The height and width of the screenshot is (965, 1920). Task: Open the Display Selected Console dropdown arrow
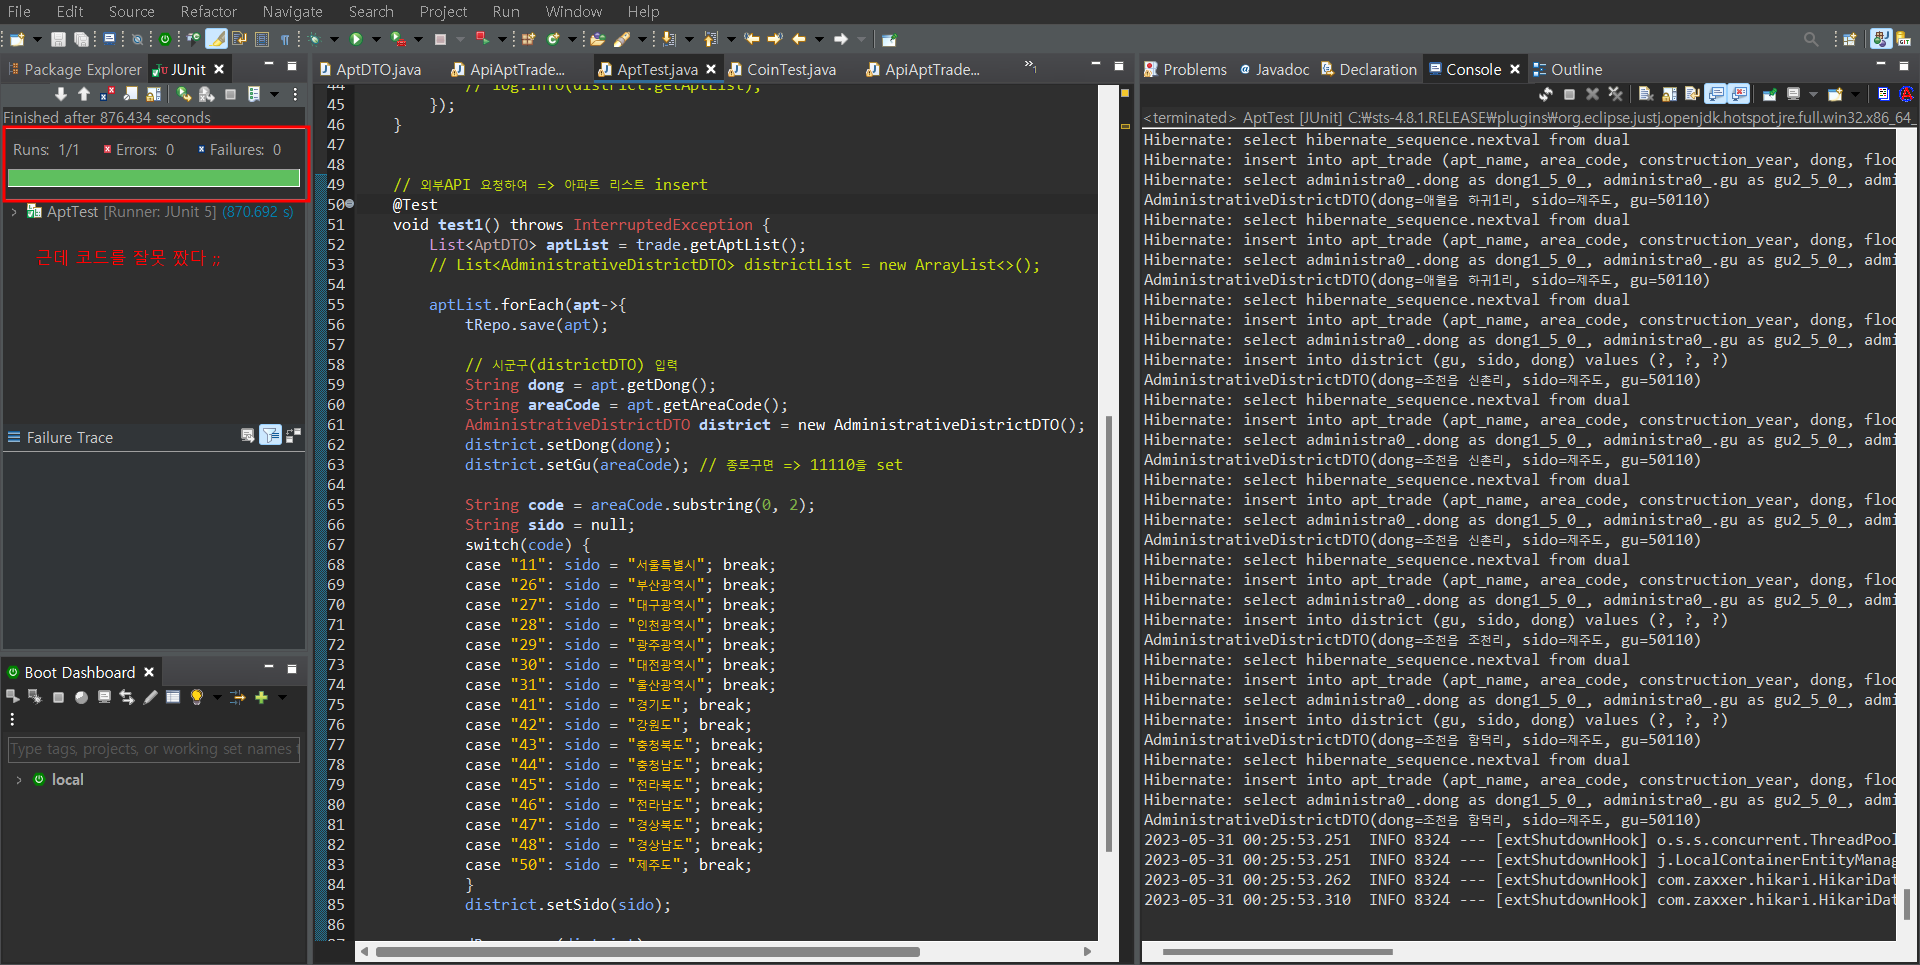coord(1813,94)
